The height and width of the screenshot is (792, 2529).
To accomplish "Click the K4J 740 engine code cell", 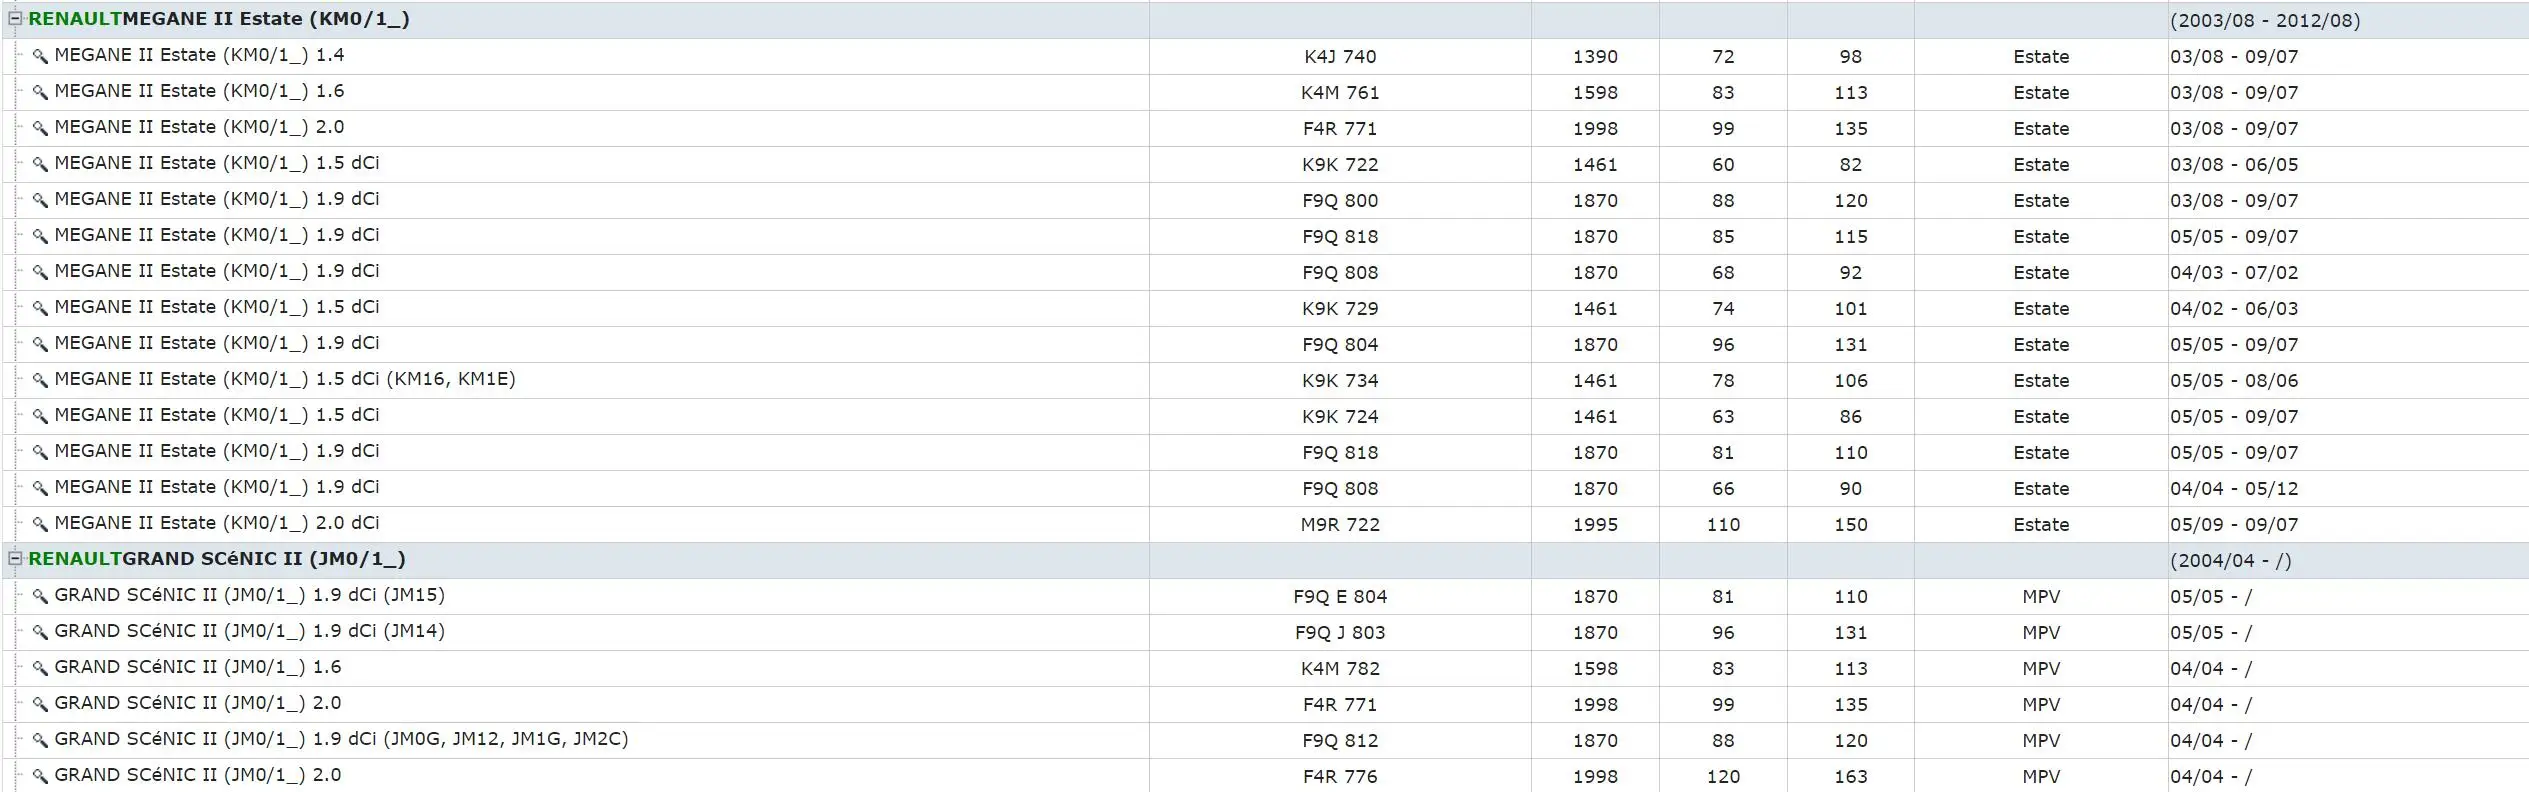I will pos(1340,56).
